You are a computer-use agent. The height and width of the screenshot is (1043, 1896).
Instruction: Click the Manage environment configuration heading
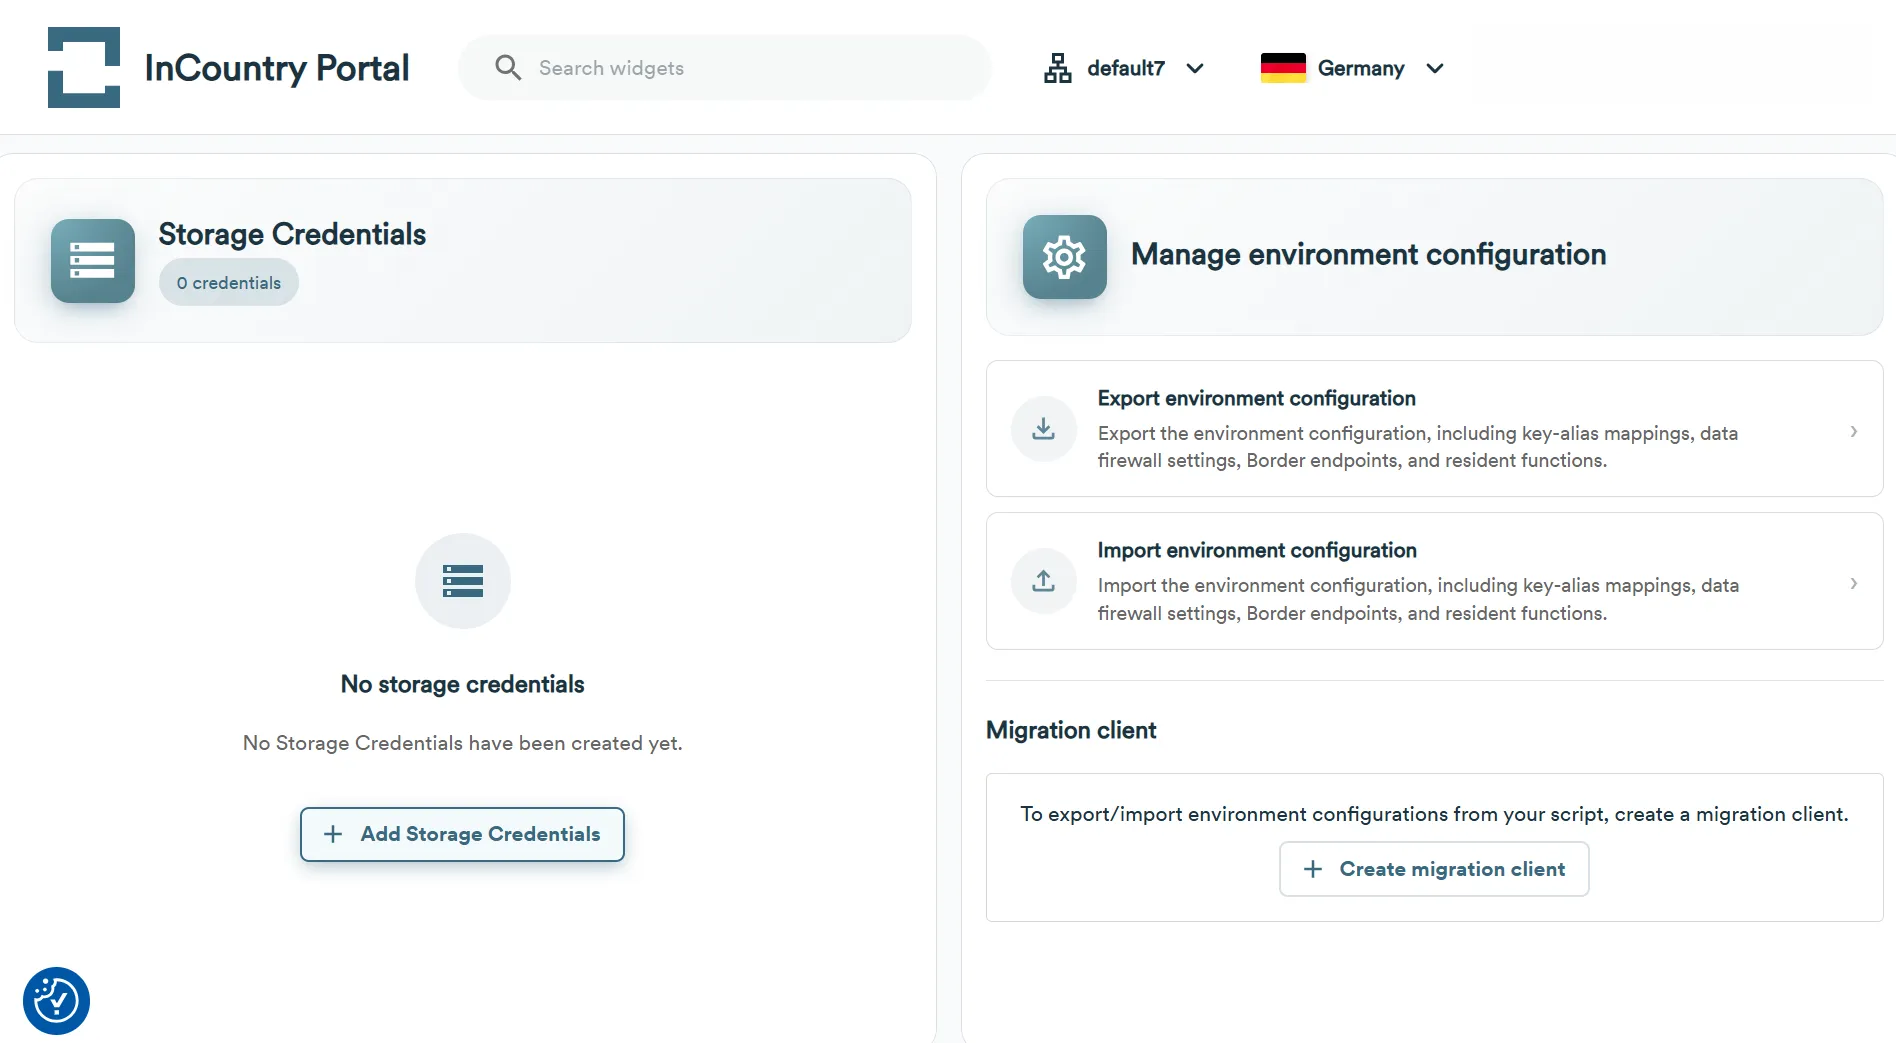click(x=1368, y=255)
